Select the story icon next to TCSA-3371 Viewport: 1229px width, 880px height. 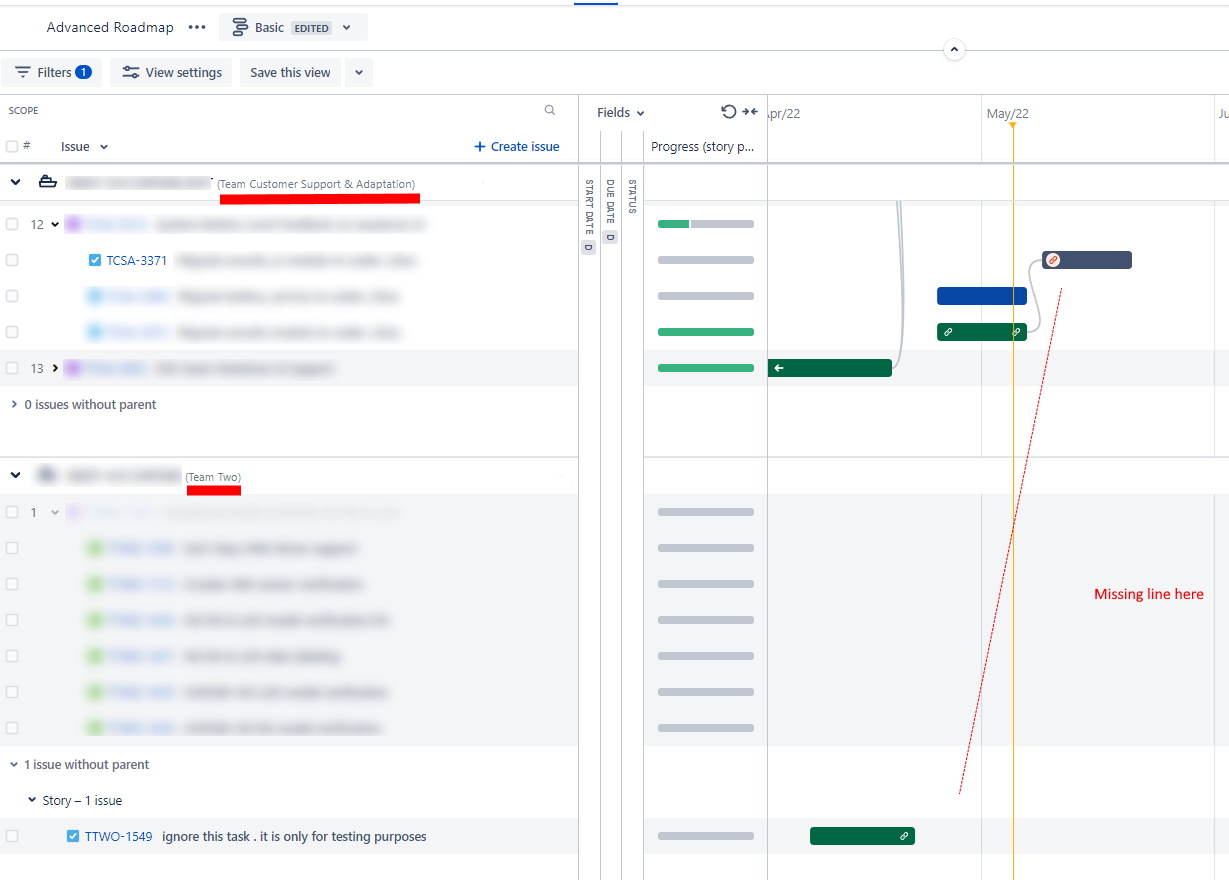93,260
